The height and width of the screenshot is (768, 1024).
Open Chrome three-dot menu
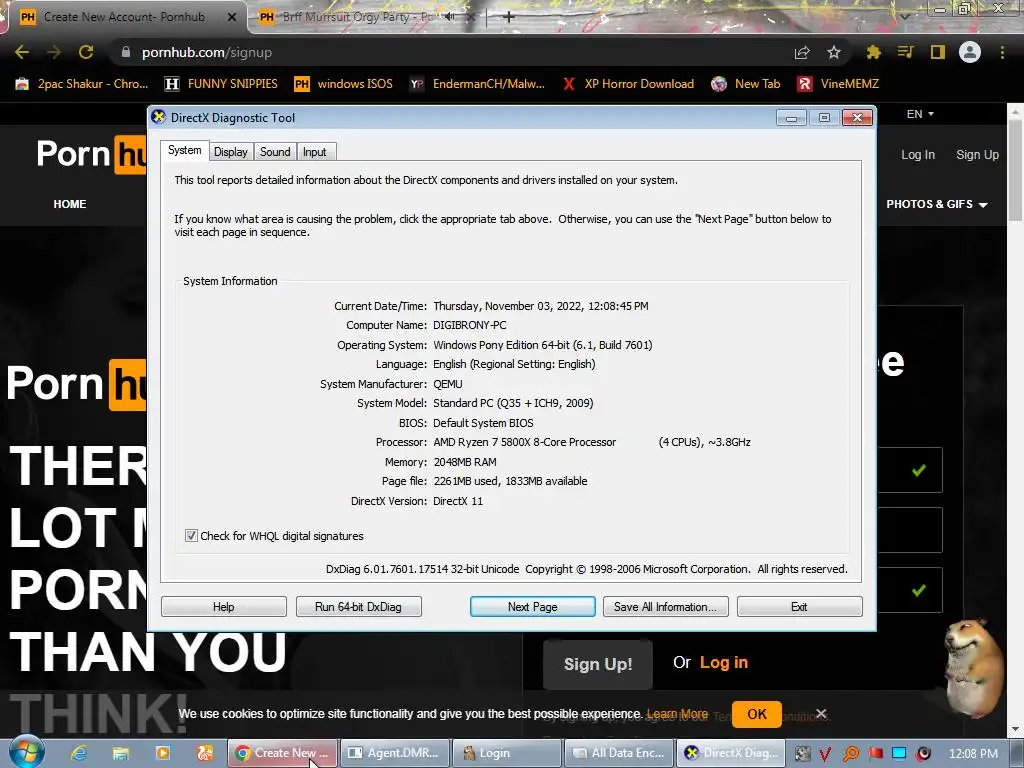coord(1002,52)
